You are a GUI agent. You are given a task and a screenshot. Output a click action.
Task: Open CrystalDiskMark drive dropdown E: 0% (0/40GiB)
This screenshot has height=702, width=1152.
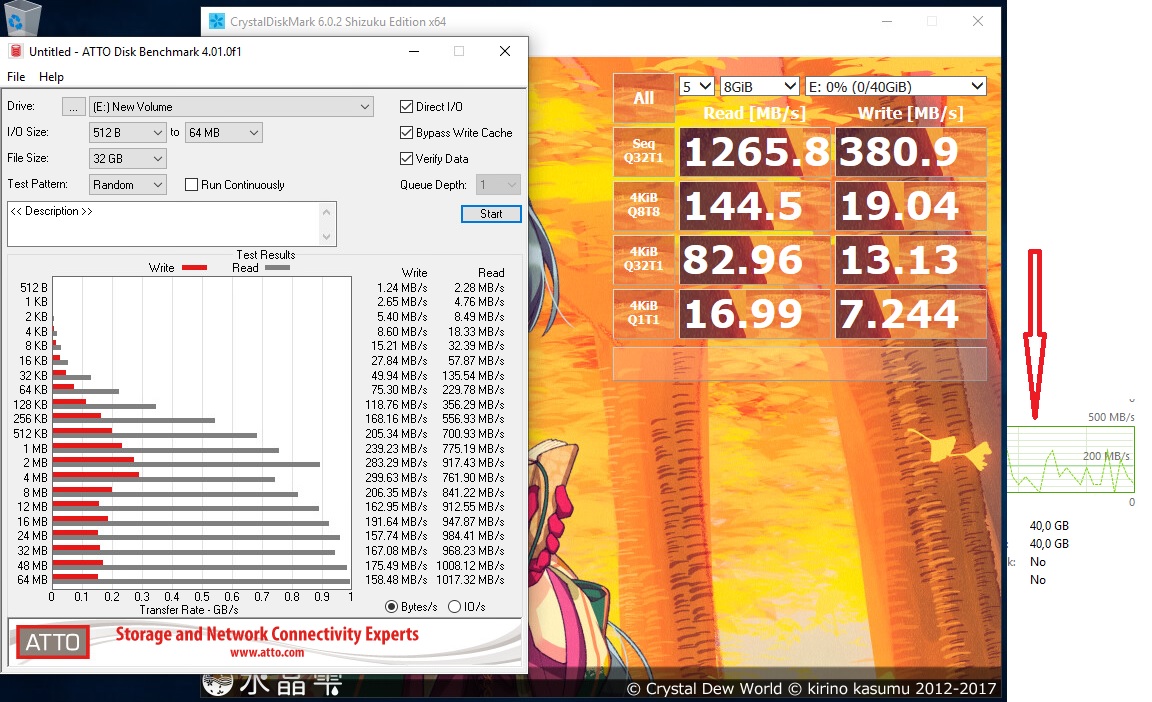pyautogui.click(x=896, y=87)
